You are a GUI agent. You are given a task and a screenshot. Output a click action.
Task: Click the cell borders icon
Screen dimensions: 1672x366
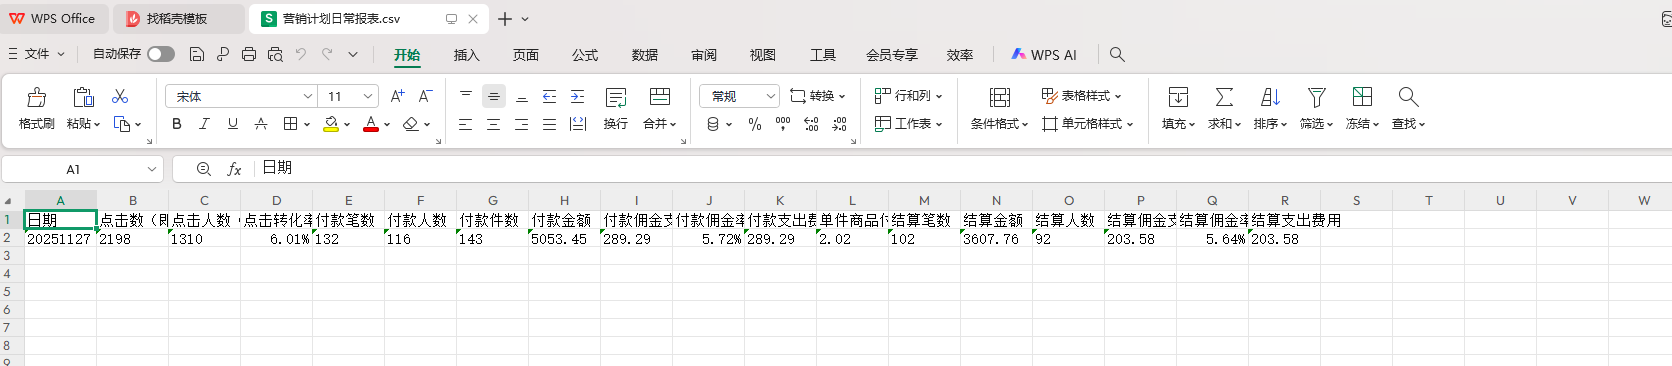pos(290,124)
